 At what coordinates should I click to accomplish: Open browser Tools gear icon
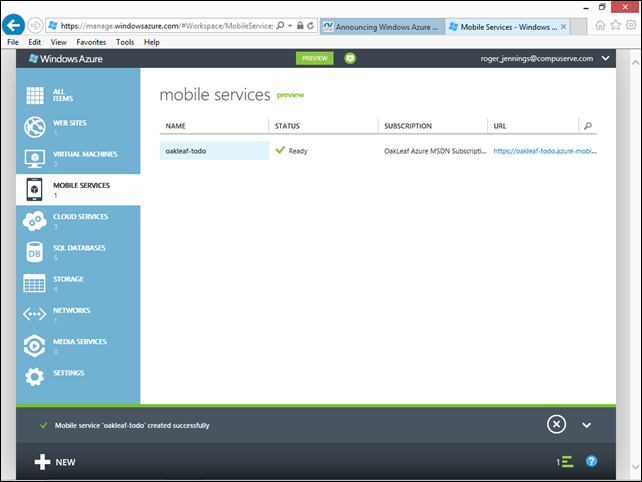pyautogui.click(x=631, y=25)
